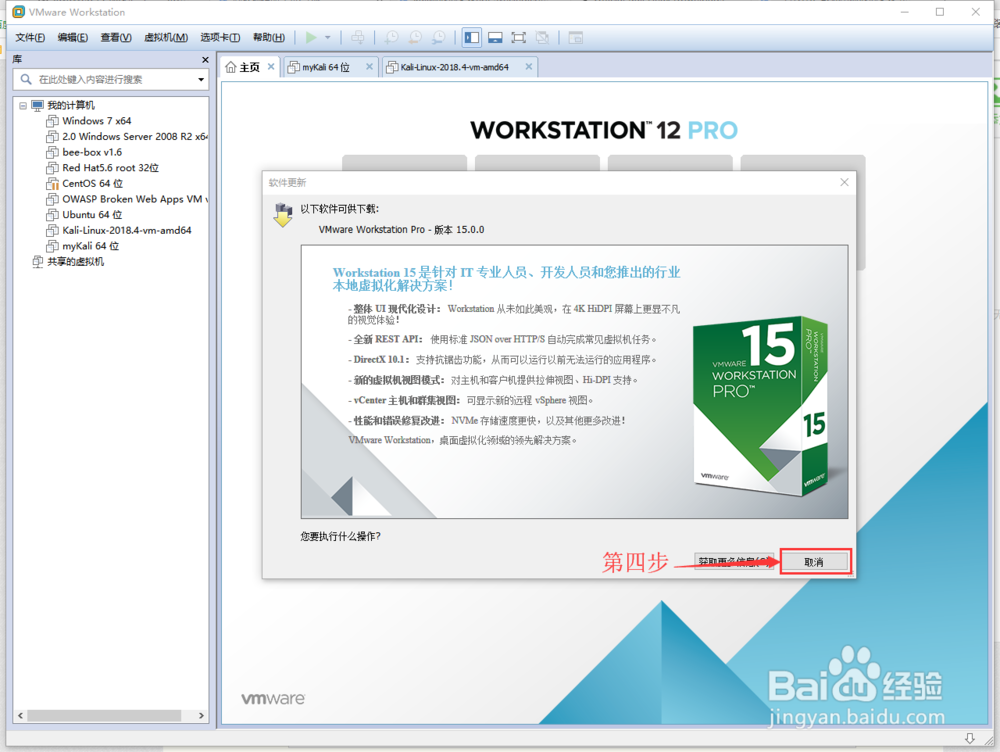Click the manage snapshots wrench-clock icon

[x=439, y=38]
